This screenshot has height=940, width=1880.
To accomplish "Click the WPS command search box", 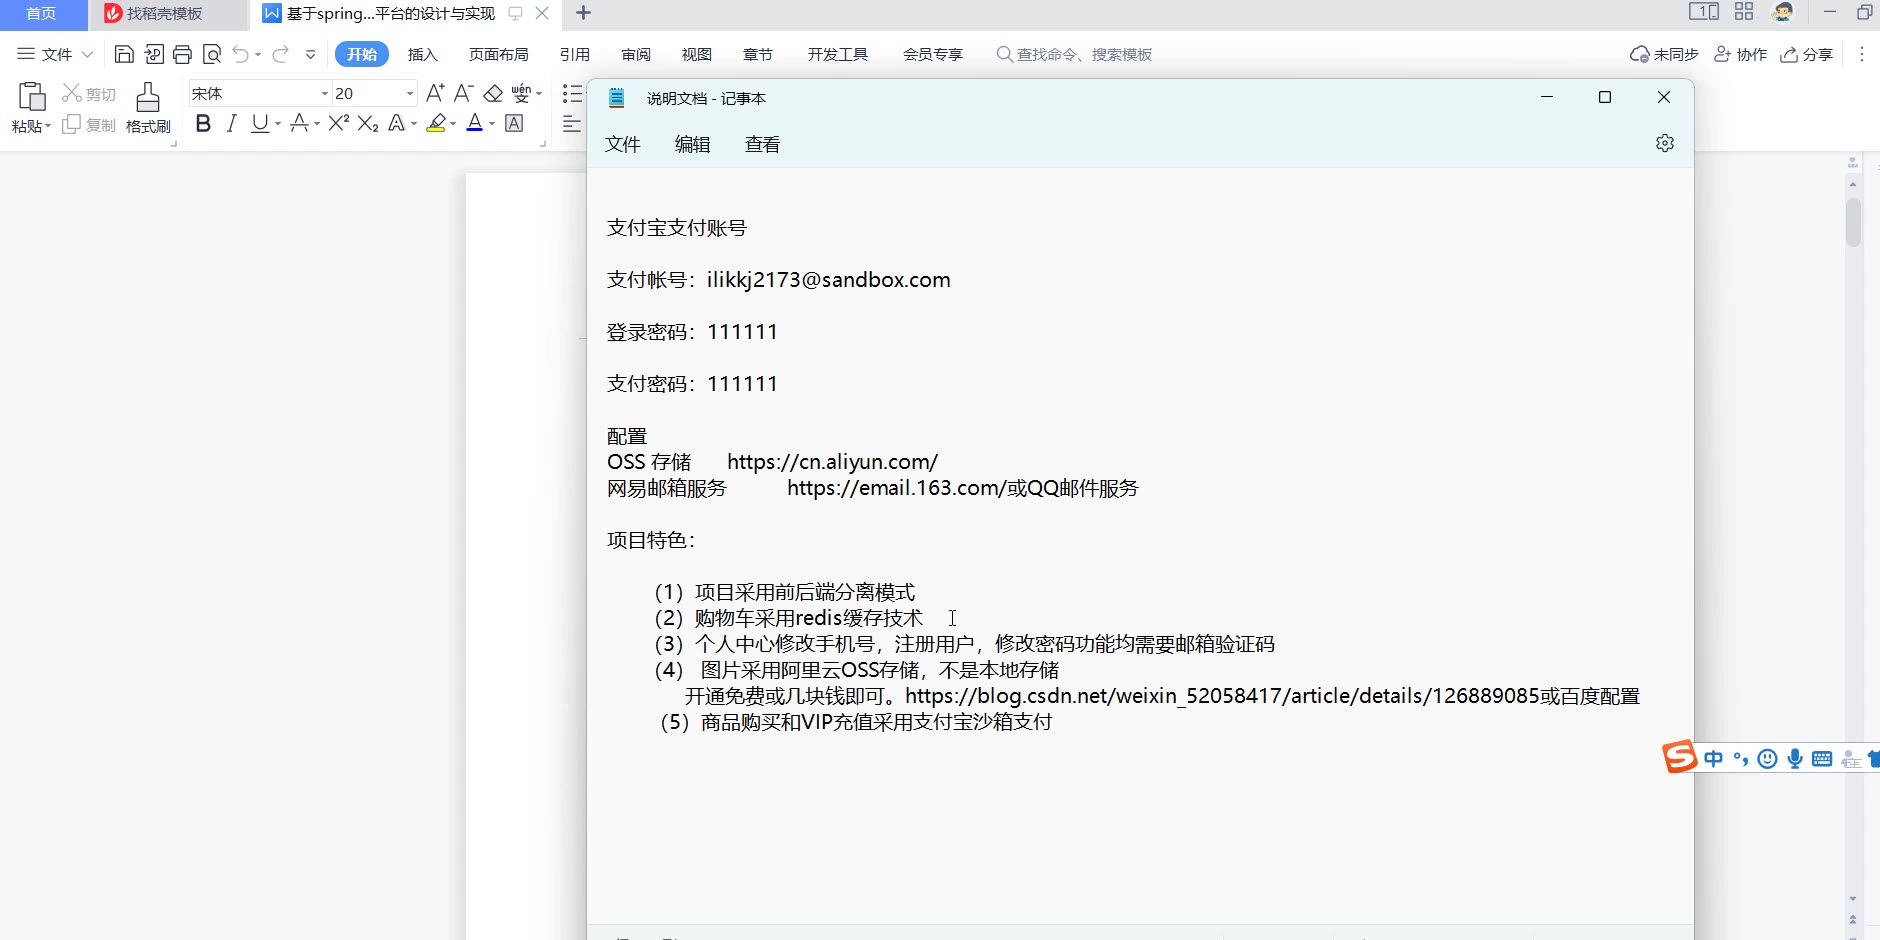I will pos(1075,54).
